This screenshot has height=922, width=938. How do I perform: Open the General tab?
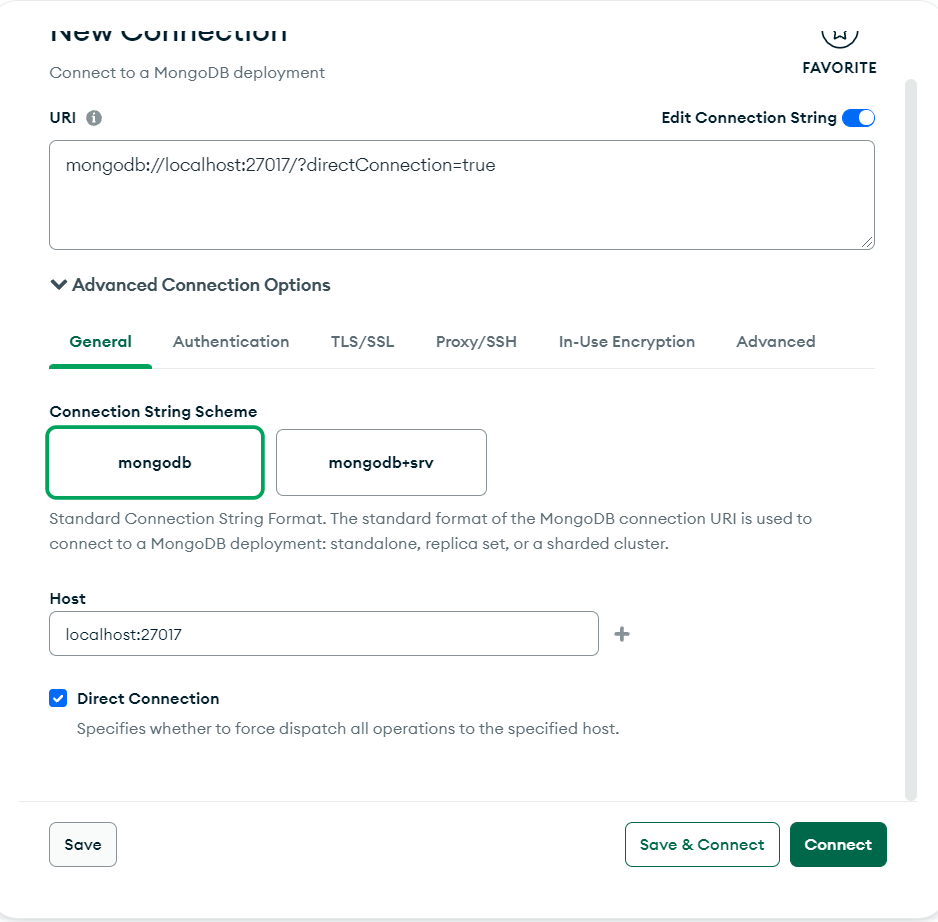(101, 342)
